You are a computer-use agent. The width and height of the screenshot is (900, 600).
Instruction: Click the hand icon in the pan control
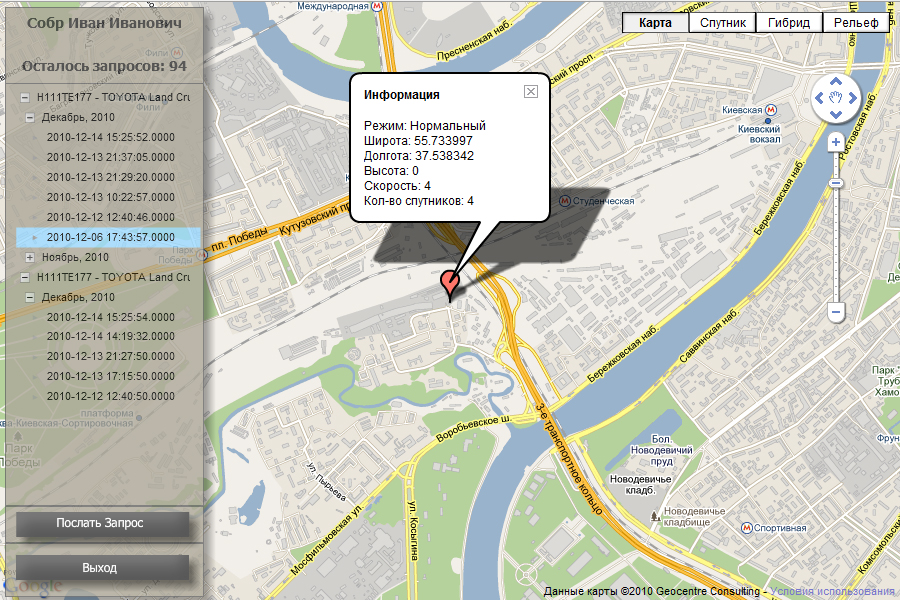(x=836, y=98)
